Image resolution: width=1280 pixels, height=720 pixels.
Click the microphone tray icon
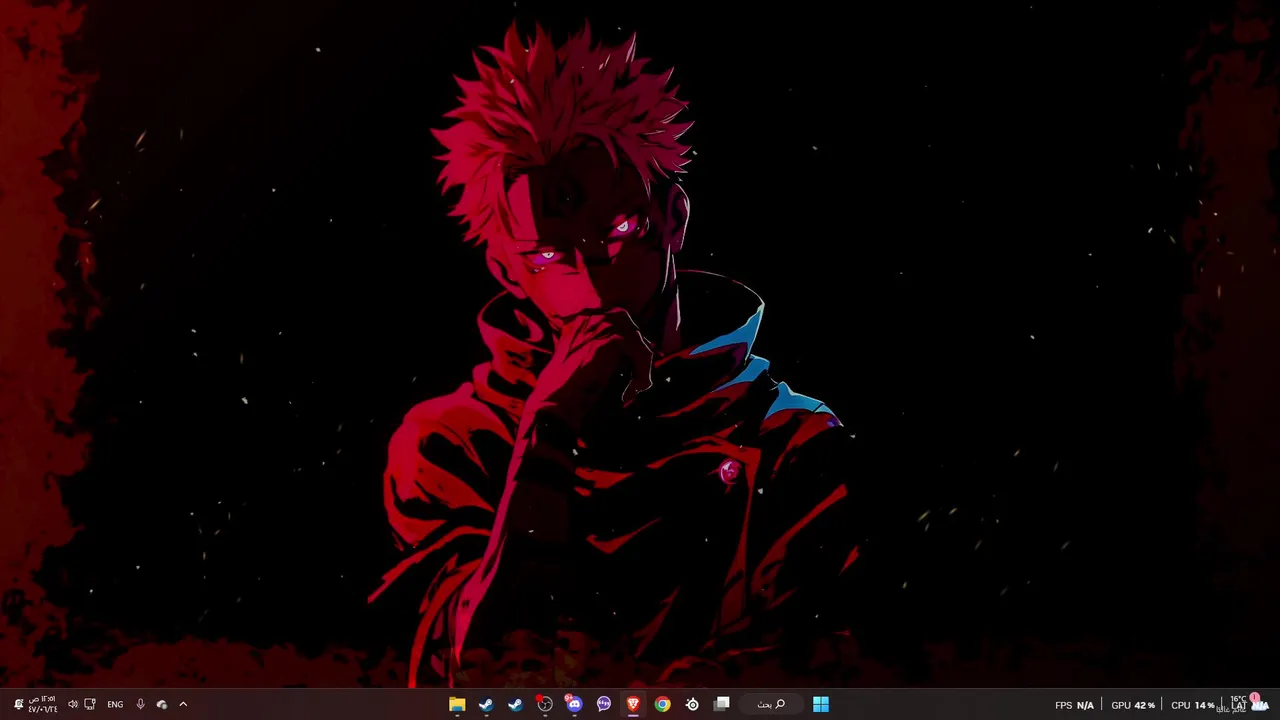pos(140,704)
